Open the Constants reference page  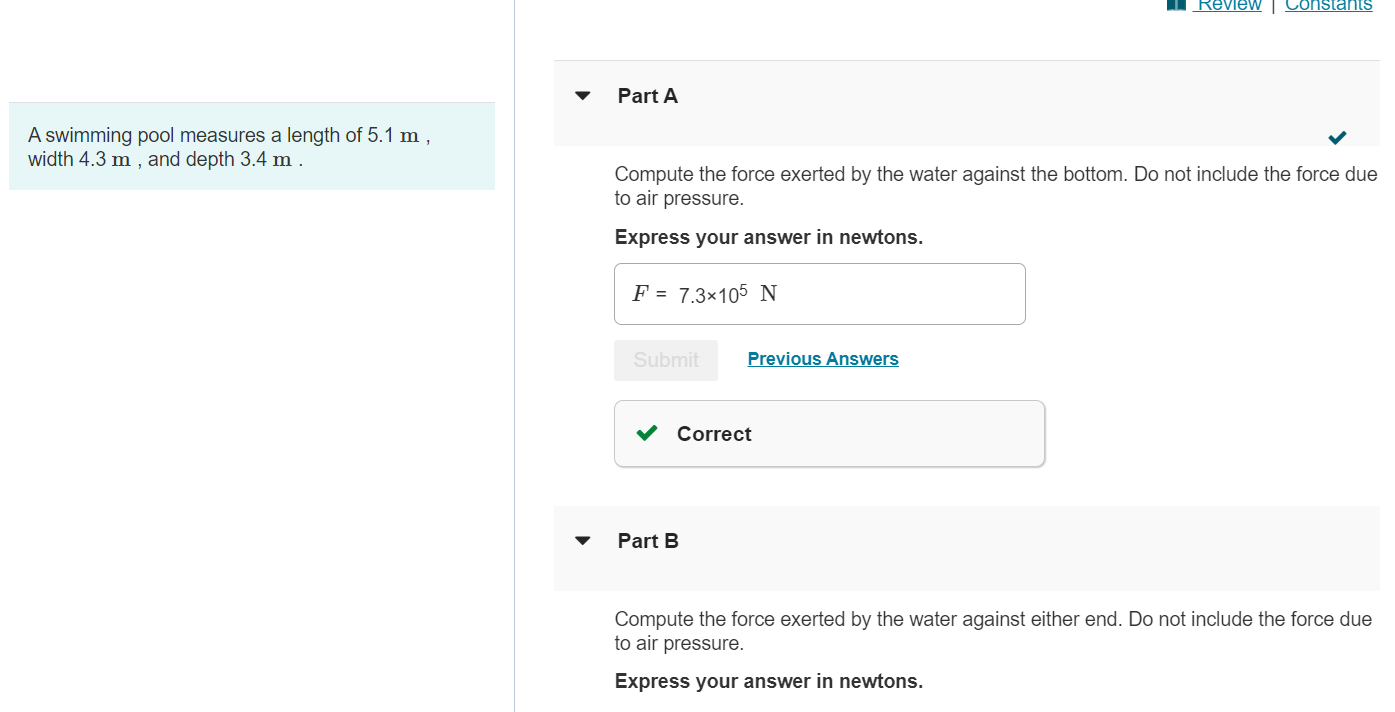click(1328, 5)
